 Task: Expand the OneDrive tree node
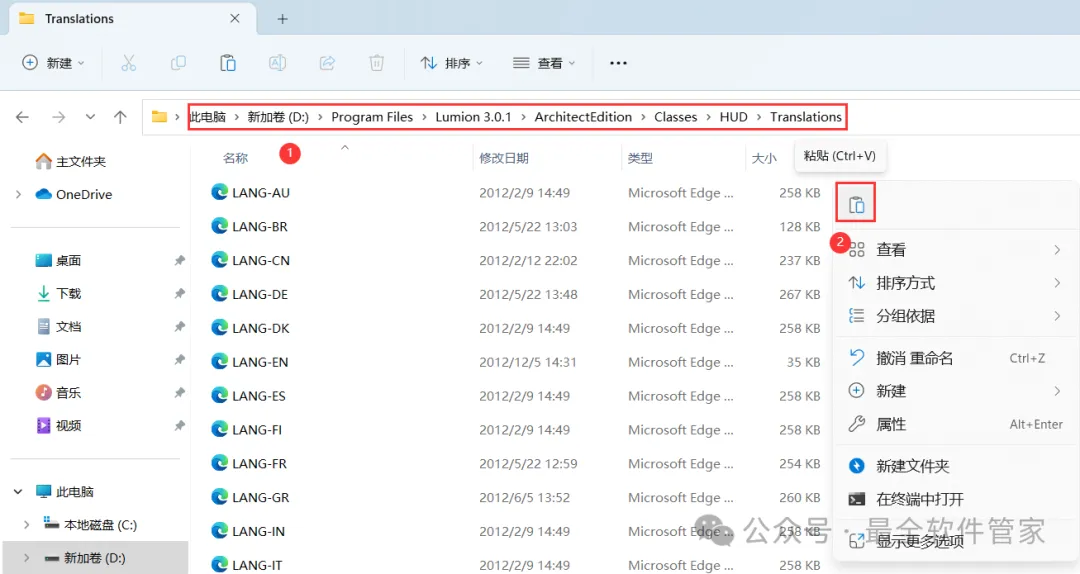pyautogui.click(x=19, y=194)
